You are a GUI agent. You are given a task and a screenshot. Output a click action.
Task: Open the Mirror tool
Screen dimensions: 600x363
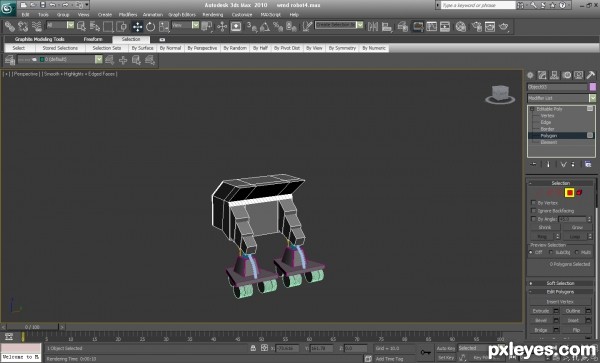click(x=373, y=26)
